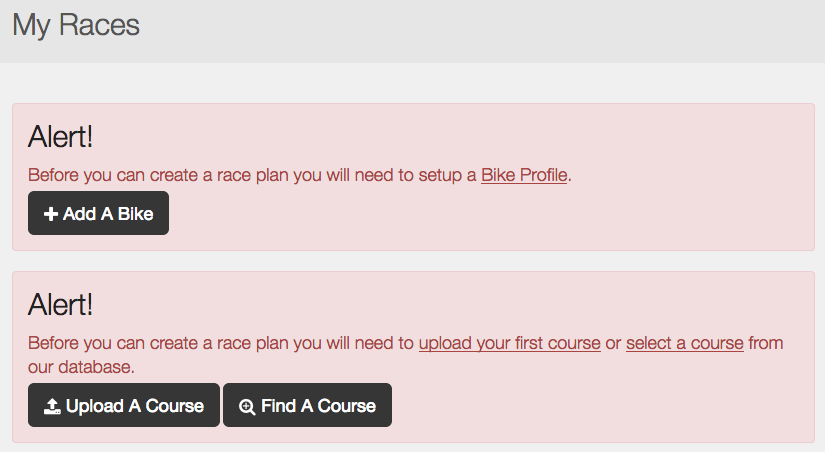Follow the 'select a course' link
825x452 pixels.
(685, 343)
